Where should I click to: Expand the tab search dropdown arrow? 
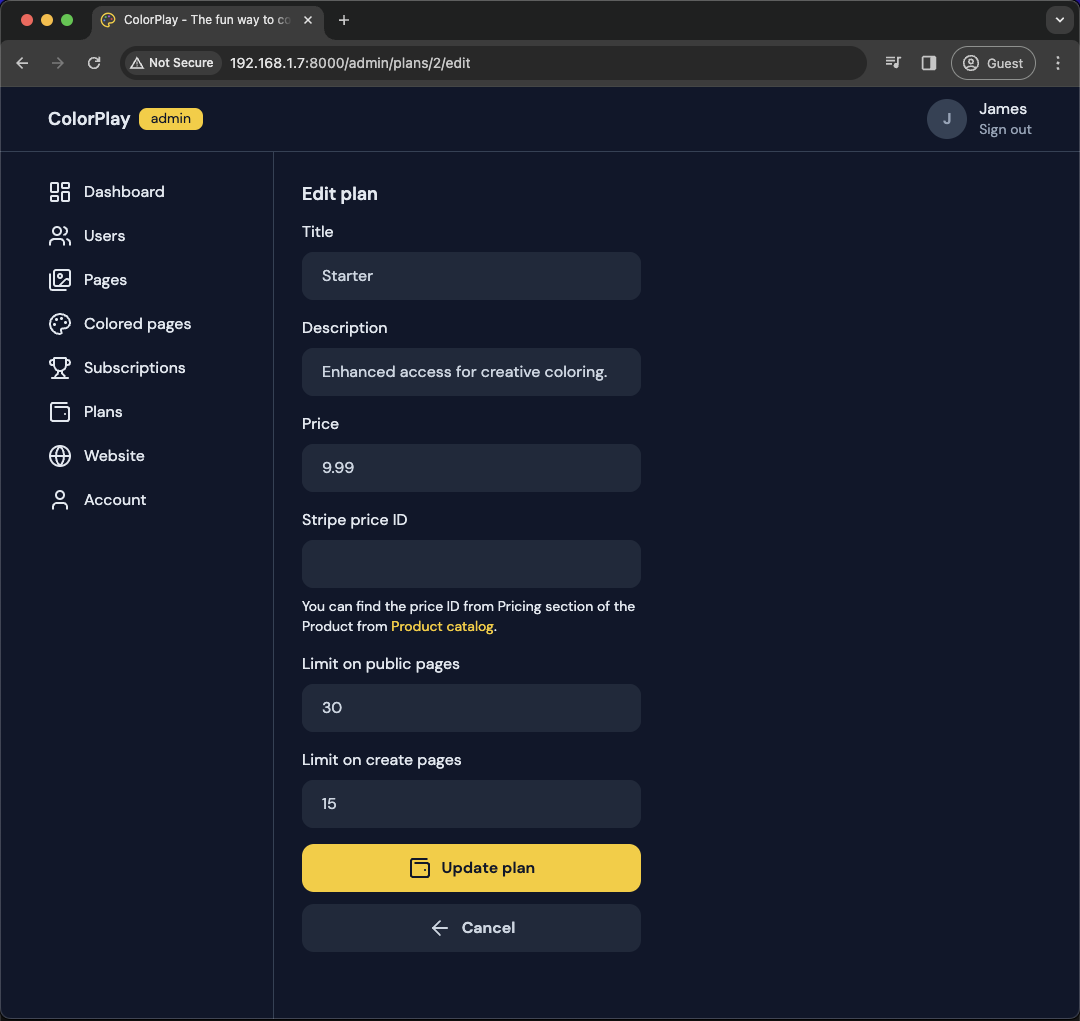click(1059, 20)
